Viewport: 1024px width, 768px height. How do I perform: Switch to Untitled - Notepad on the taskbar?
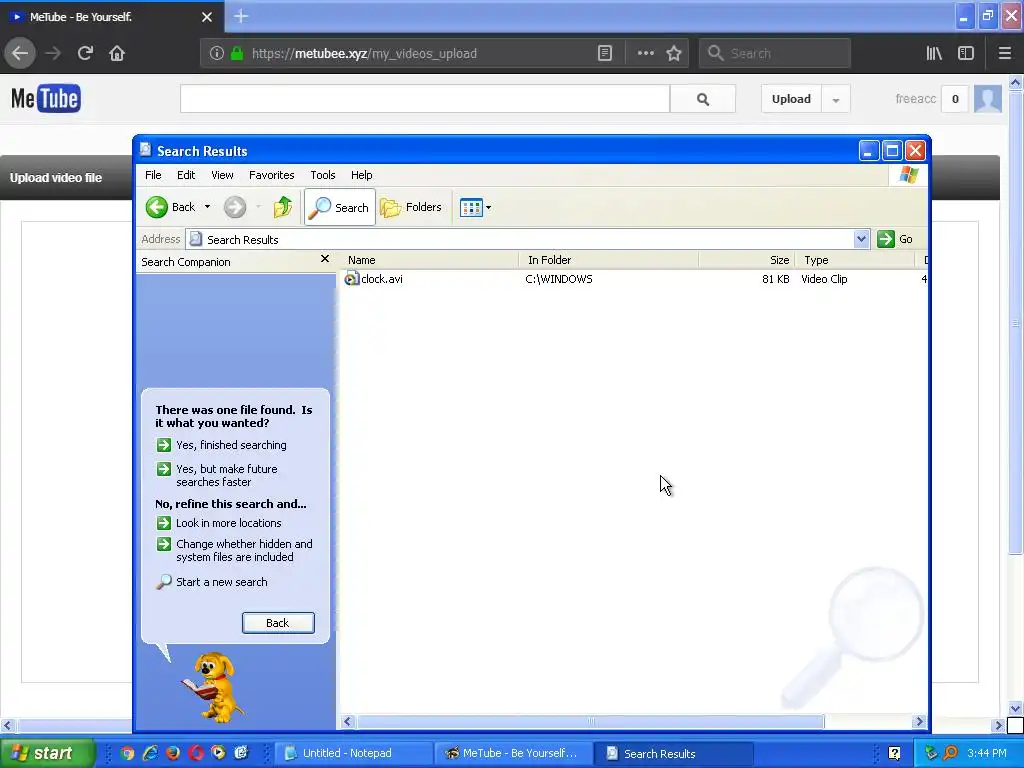pyautogui.click(x=353, y=753)
